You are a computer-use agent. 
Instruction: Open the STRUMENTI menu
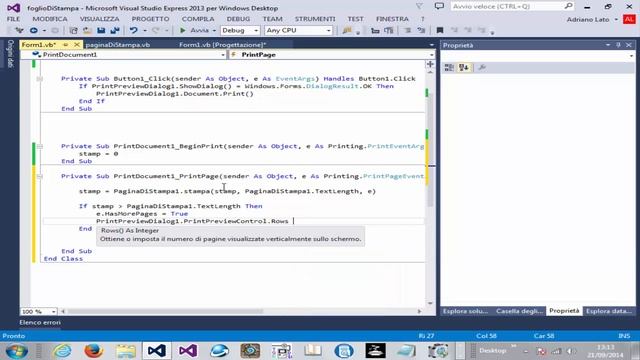(x=315, y=19)
